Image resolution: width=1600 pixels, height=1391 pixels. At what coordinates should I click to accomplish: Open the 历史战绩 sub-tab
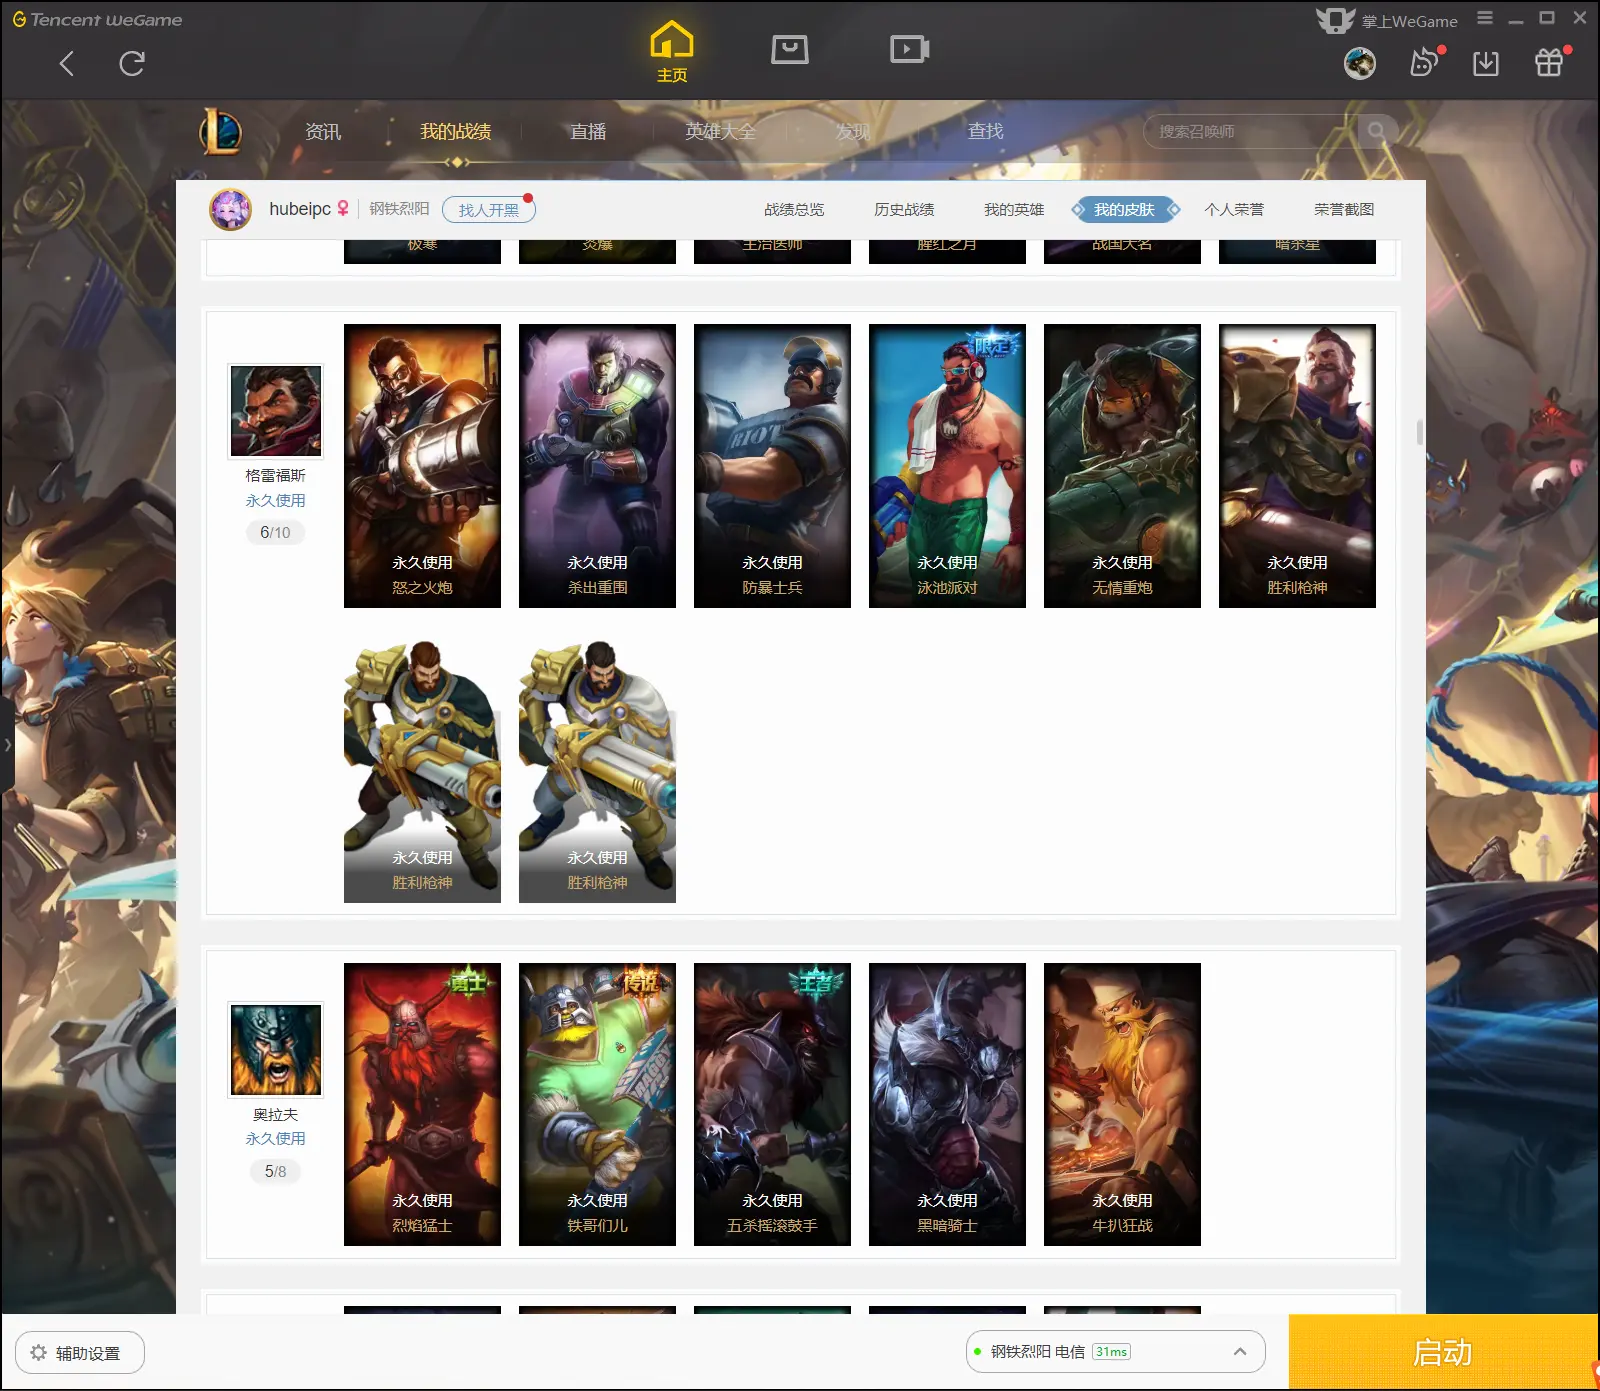tap(904, 209)
